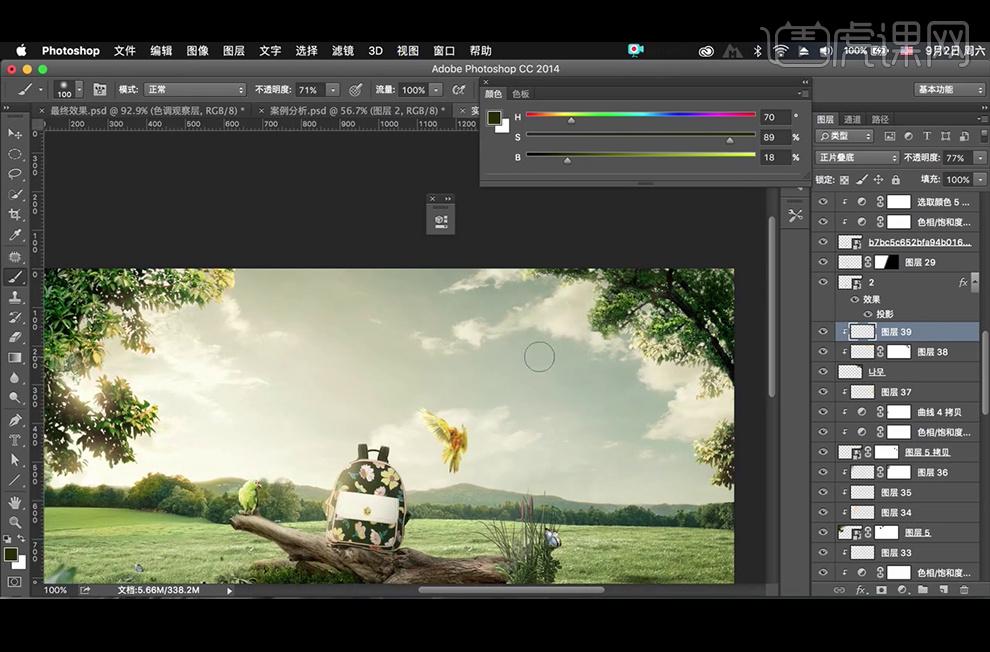Hide the 选取颜色 5 layer
The width and height of the screenshot is (990, 652).
pyautogui.click(x=823, y=202)
